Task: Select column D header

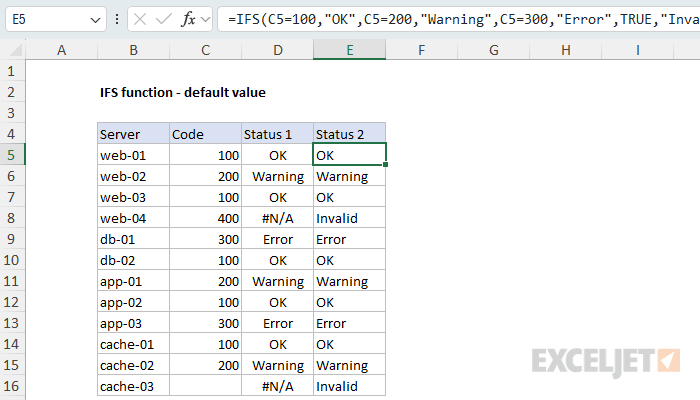Action: 278,50
